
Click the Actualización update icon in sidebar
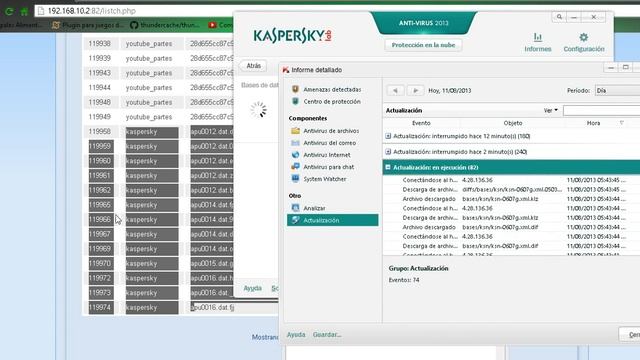[x=295, y=220]
